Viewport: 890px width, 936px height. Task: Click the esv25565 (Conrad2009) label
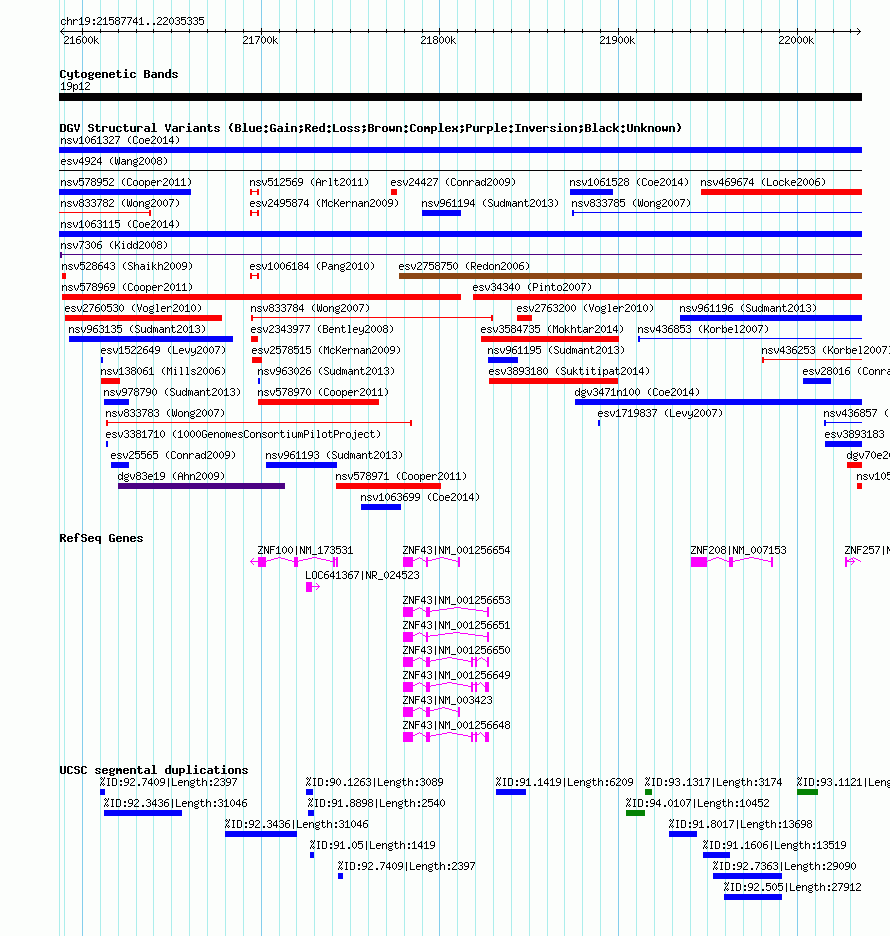173,455
